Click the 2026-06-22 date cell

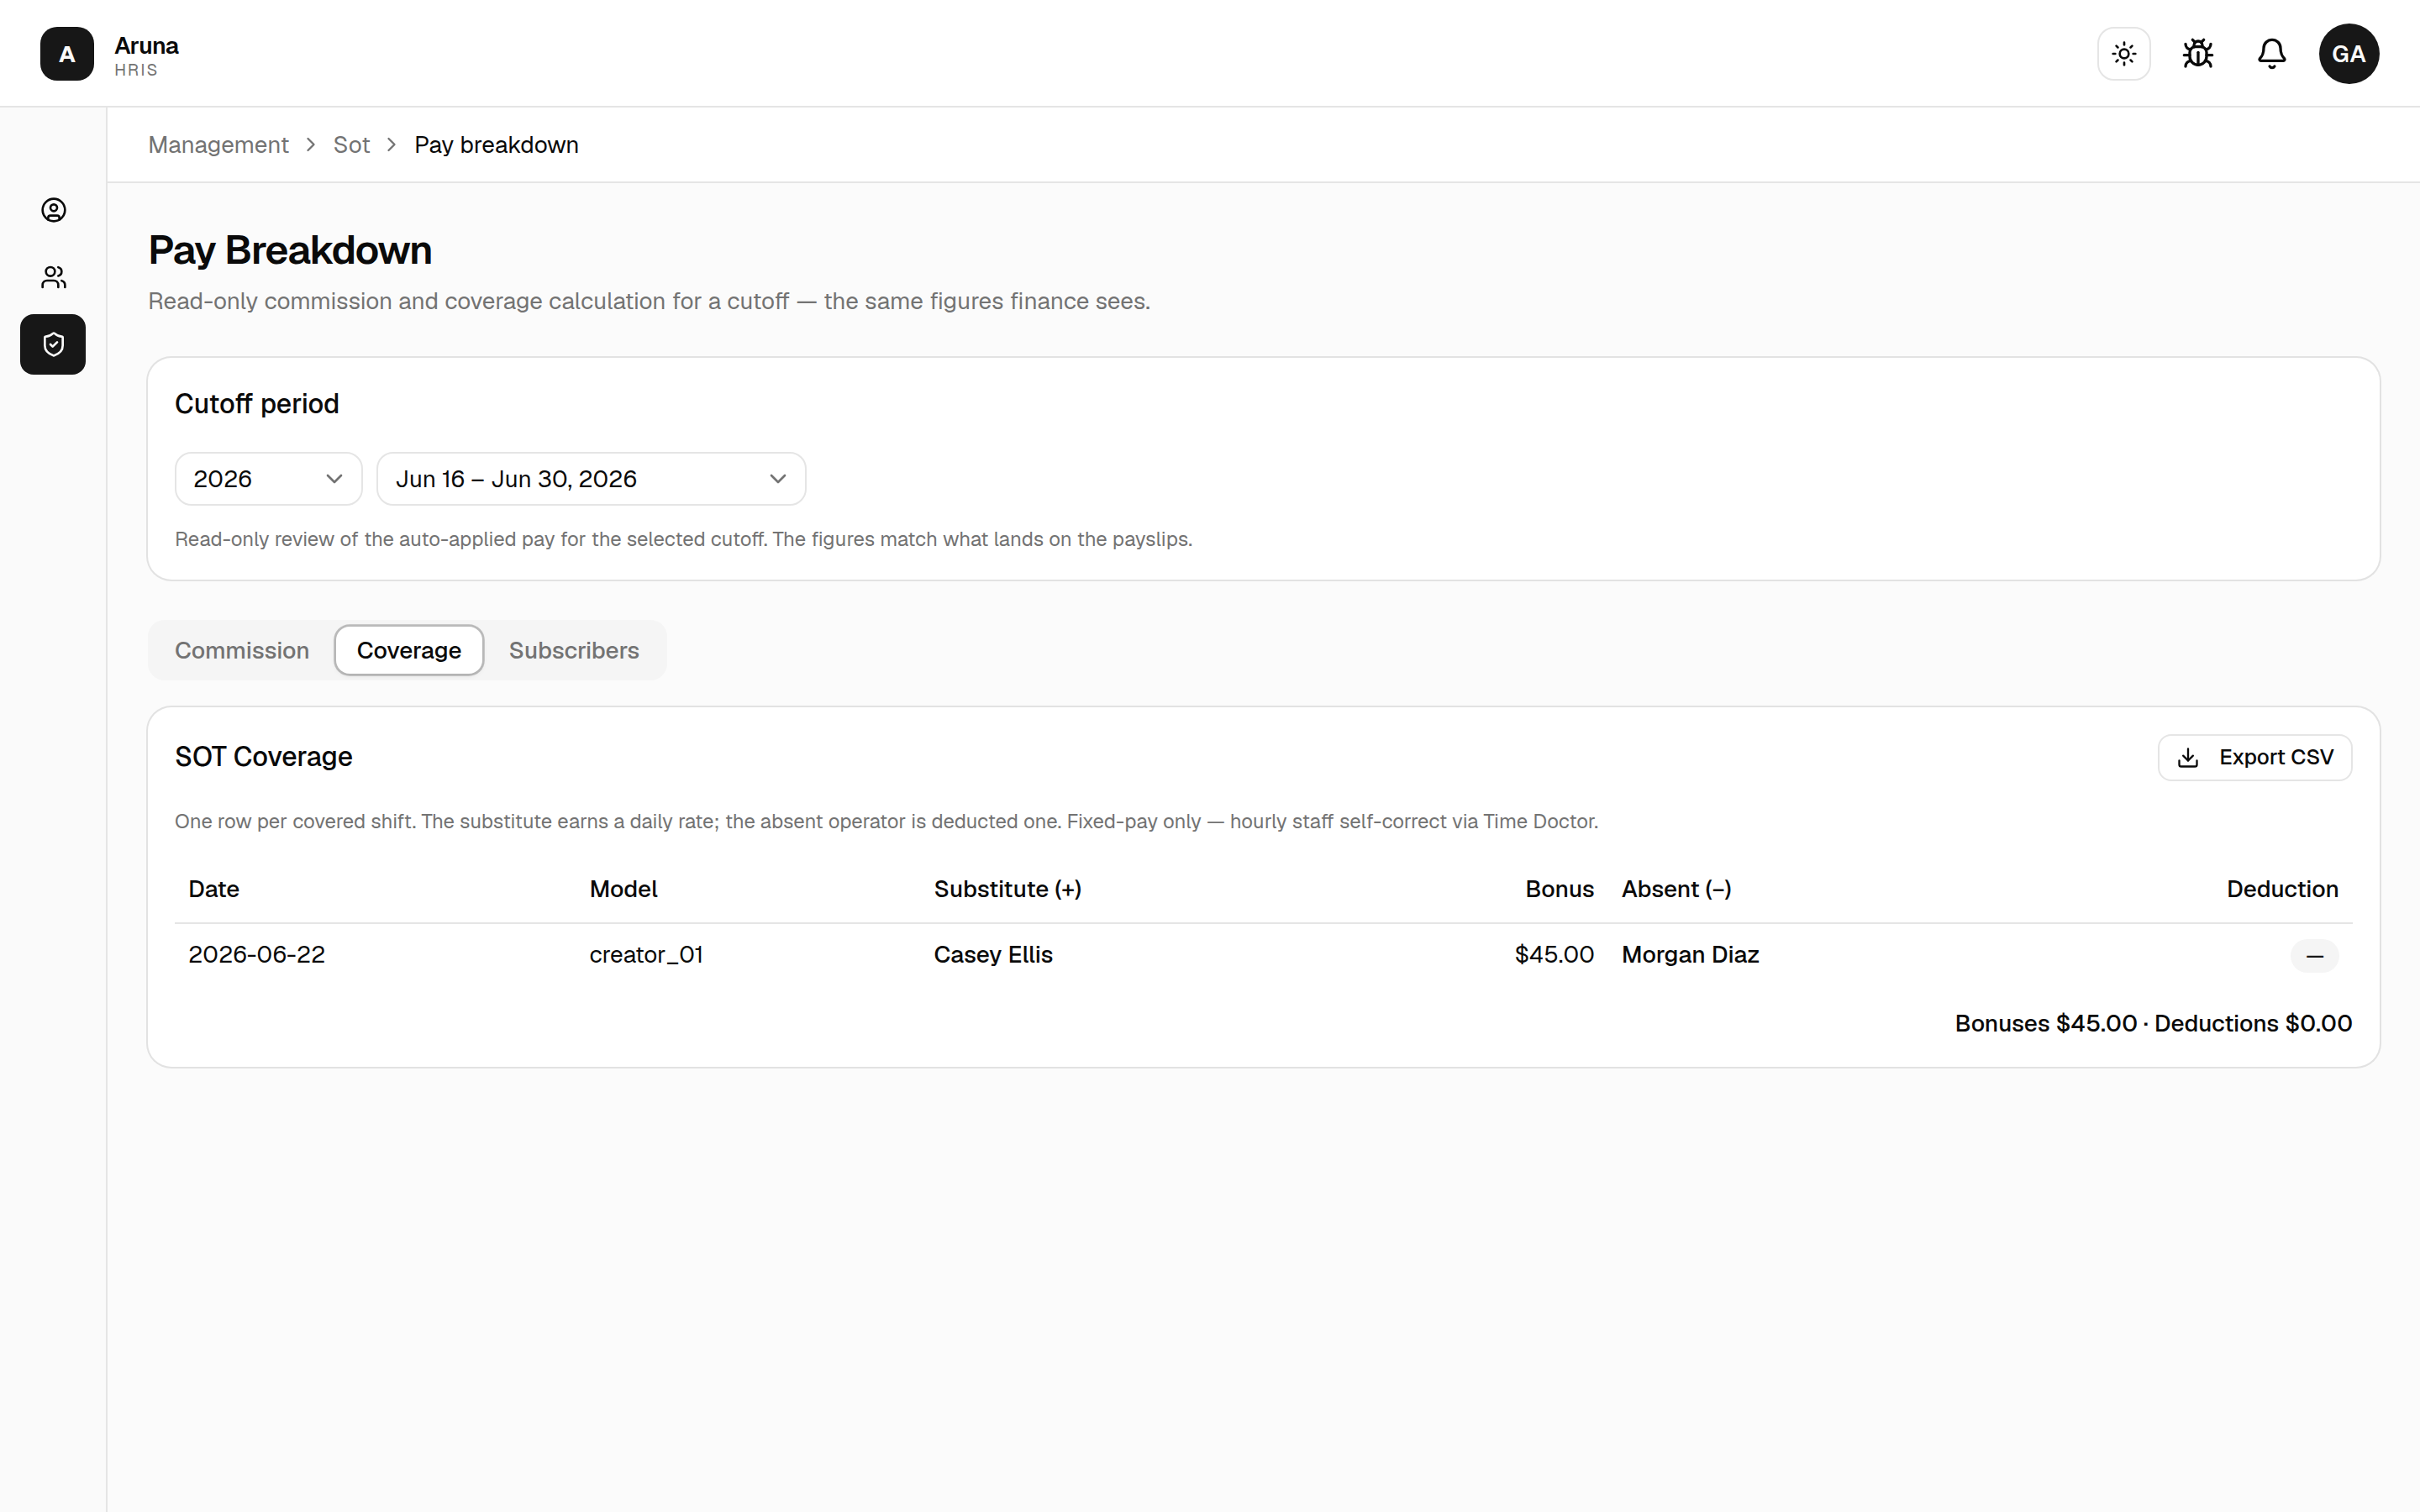coord(257,955)
